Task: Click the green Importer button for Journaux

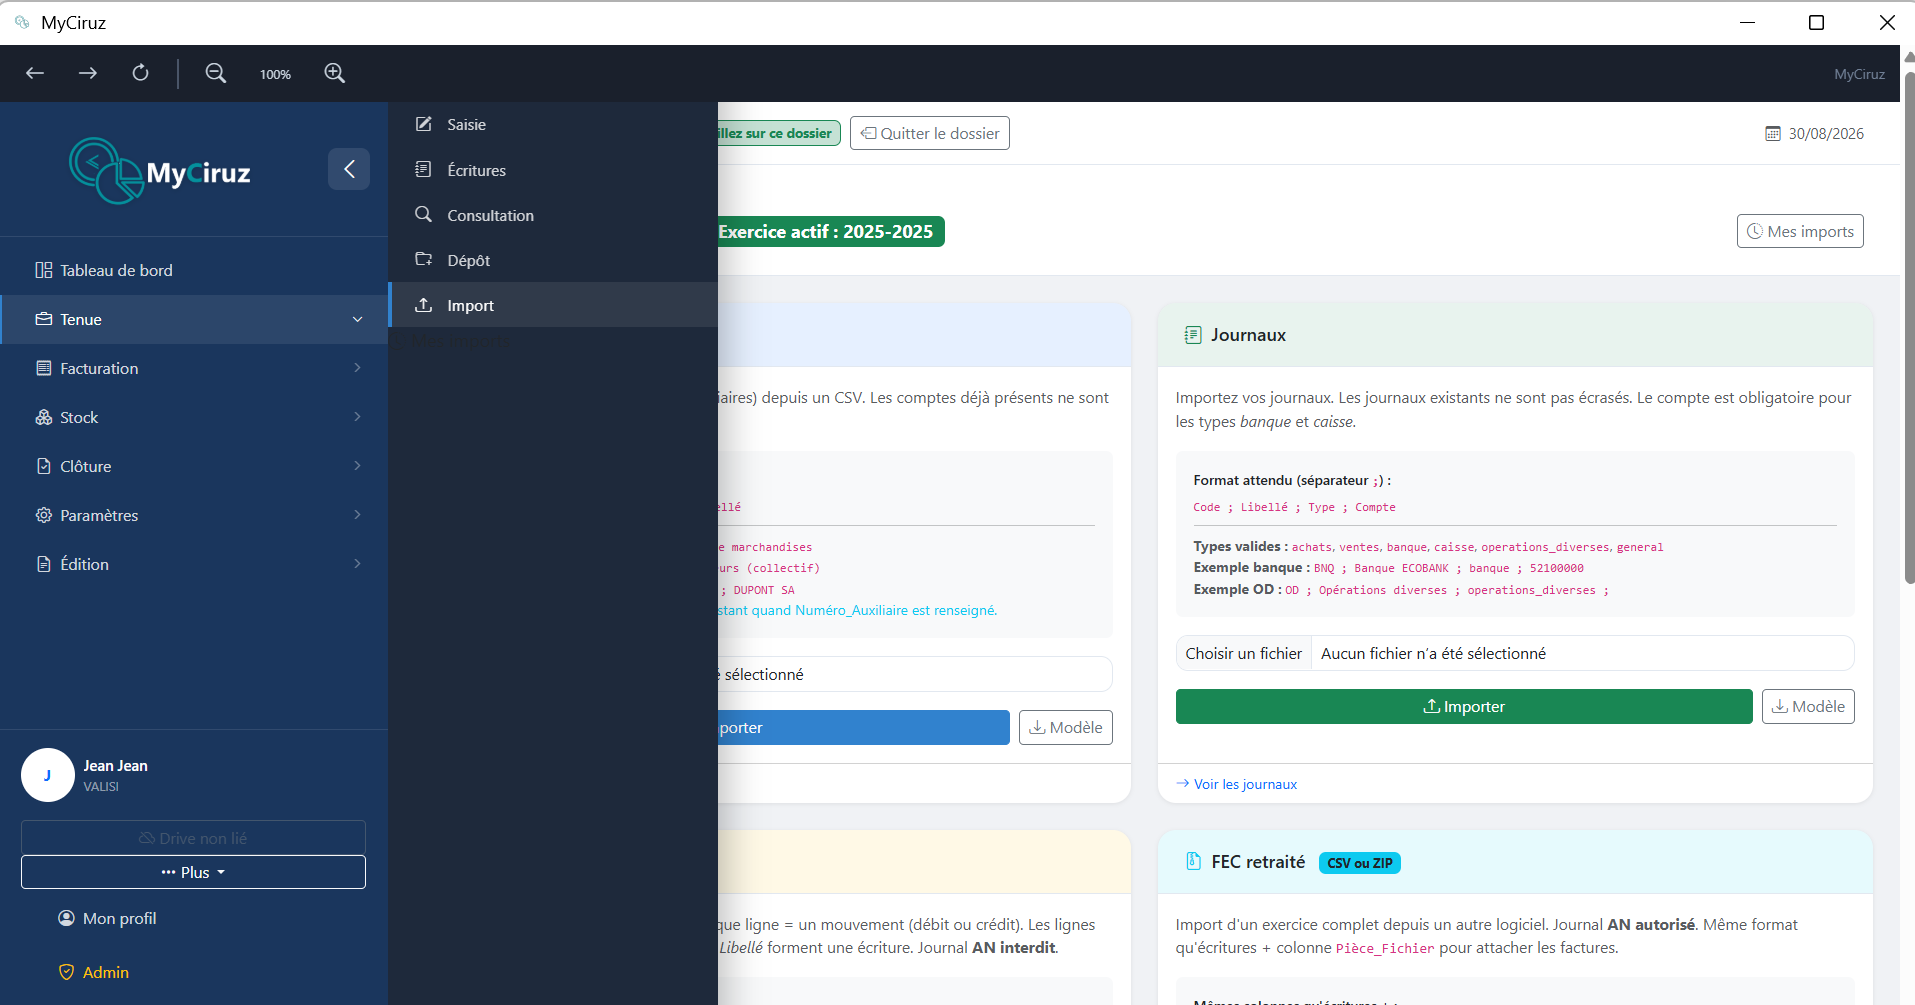Action: [1464, 706]
